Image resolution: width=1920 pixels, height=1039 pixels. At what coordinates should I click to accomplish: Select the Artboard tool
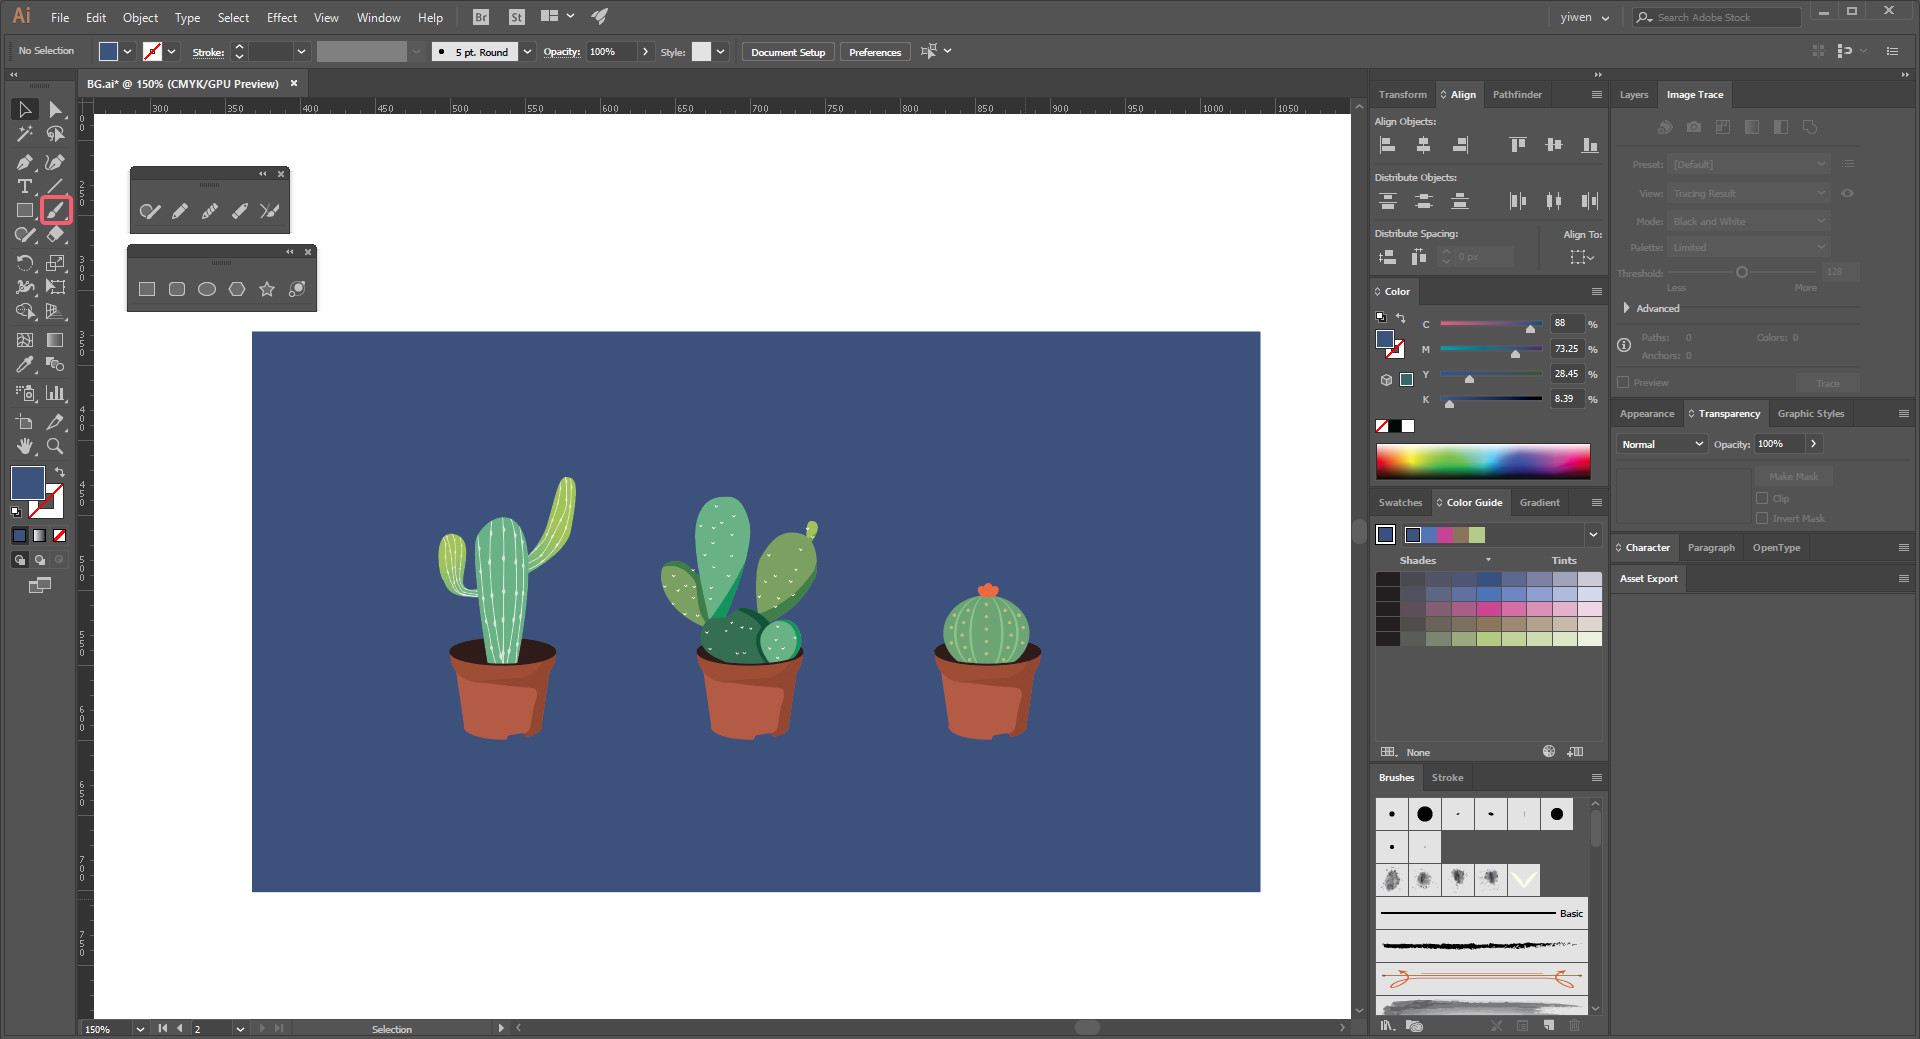point(25,422)
